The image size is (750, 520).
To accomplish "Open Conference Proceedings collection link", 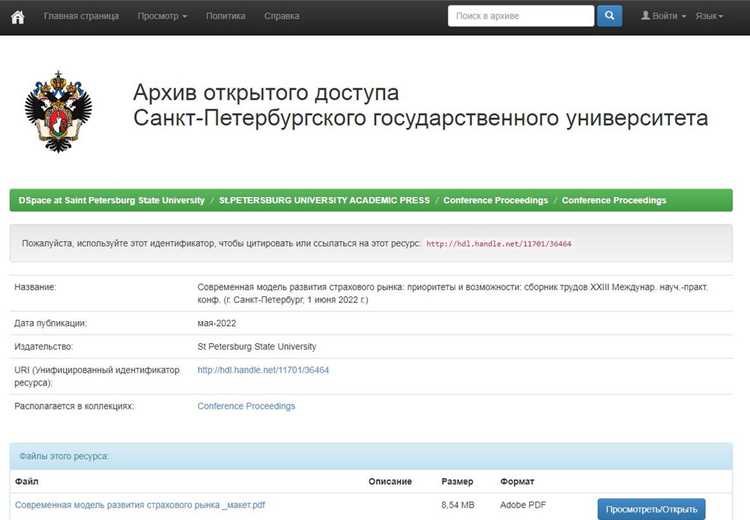I will 246,406.
